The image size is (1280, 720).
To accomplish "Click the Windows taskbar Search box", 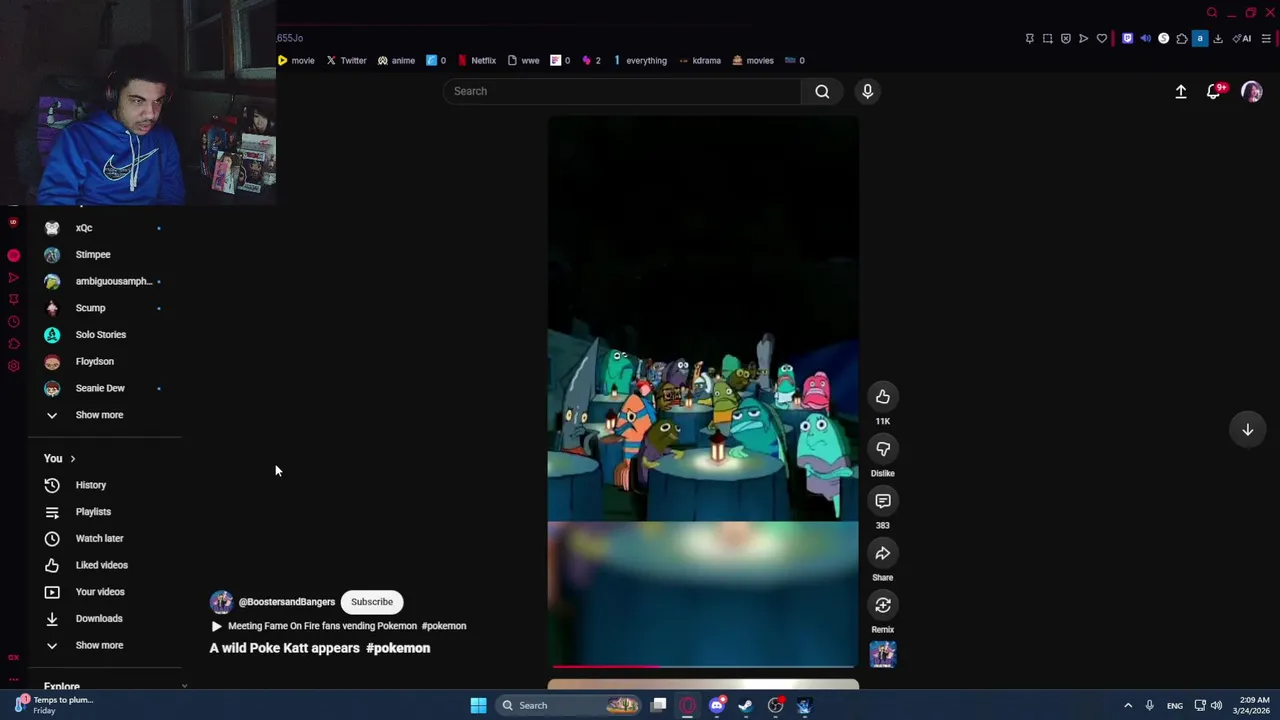I will 569,706.
